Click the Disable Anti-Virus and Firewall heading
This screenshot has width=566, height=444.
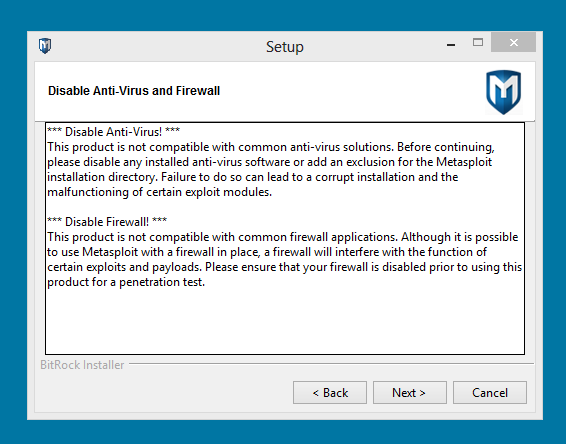134,91
